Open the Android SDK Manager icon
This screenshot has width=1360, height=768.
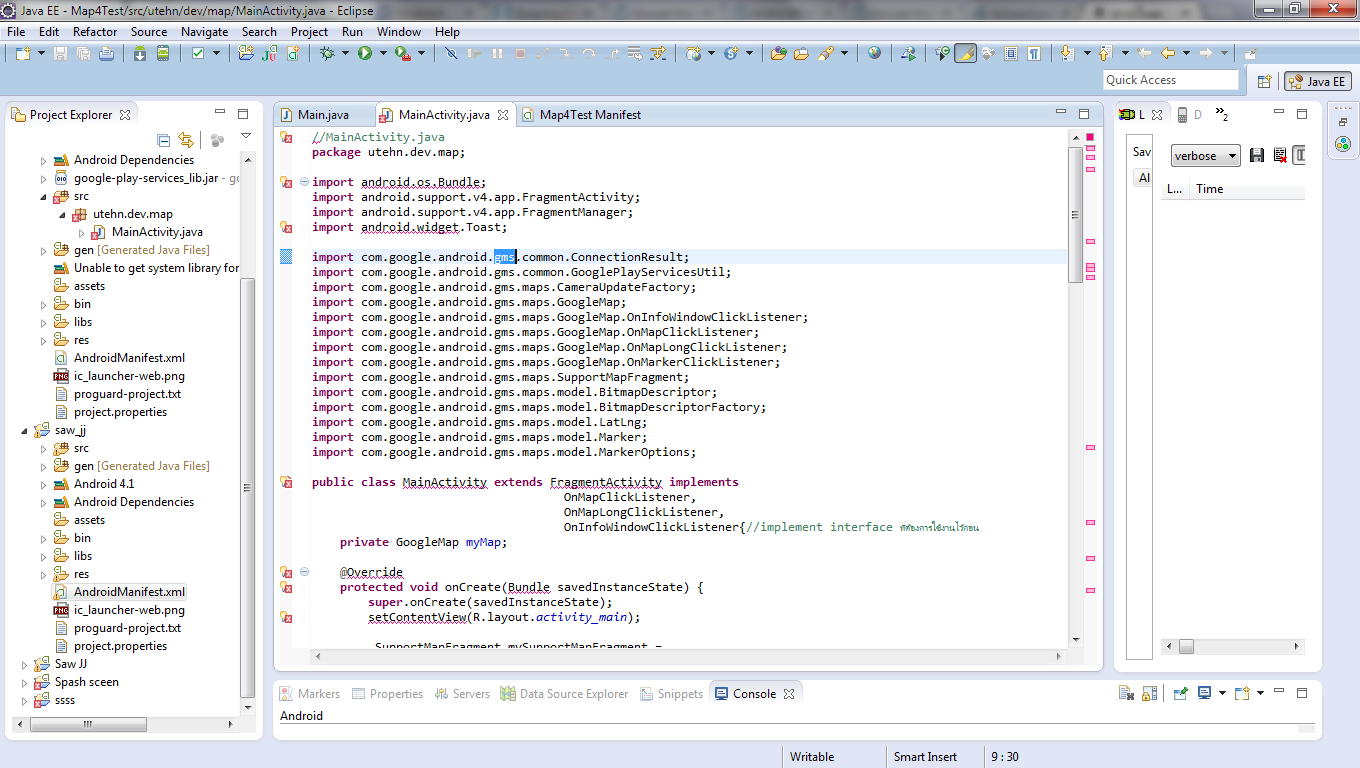[140, 53]
